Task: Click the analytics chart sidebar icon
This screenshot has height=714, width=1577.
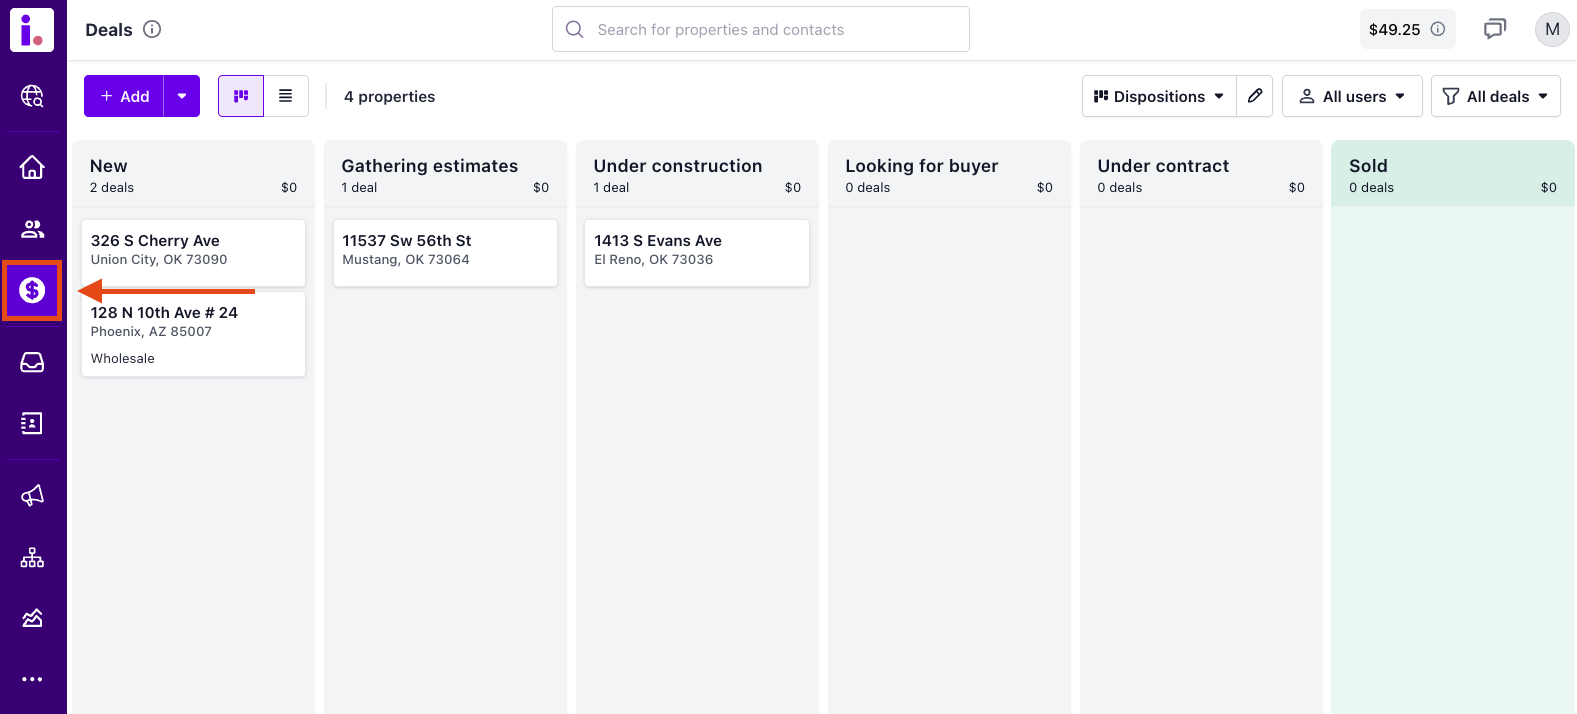Action: (x=32, y=618)
